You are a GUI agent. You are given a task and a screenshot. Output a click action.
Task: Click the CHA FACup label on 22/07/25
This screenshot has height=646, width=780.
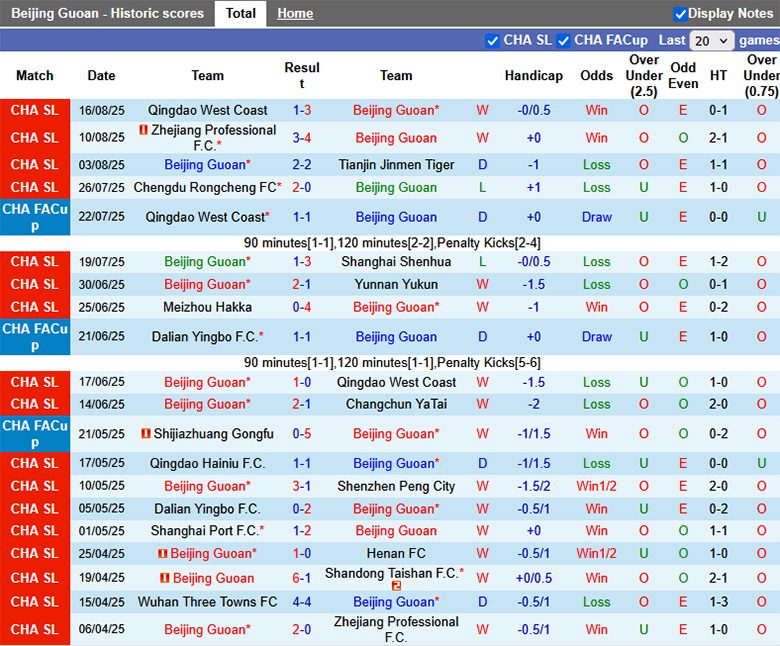[35, 217]
